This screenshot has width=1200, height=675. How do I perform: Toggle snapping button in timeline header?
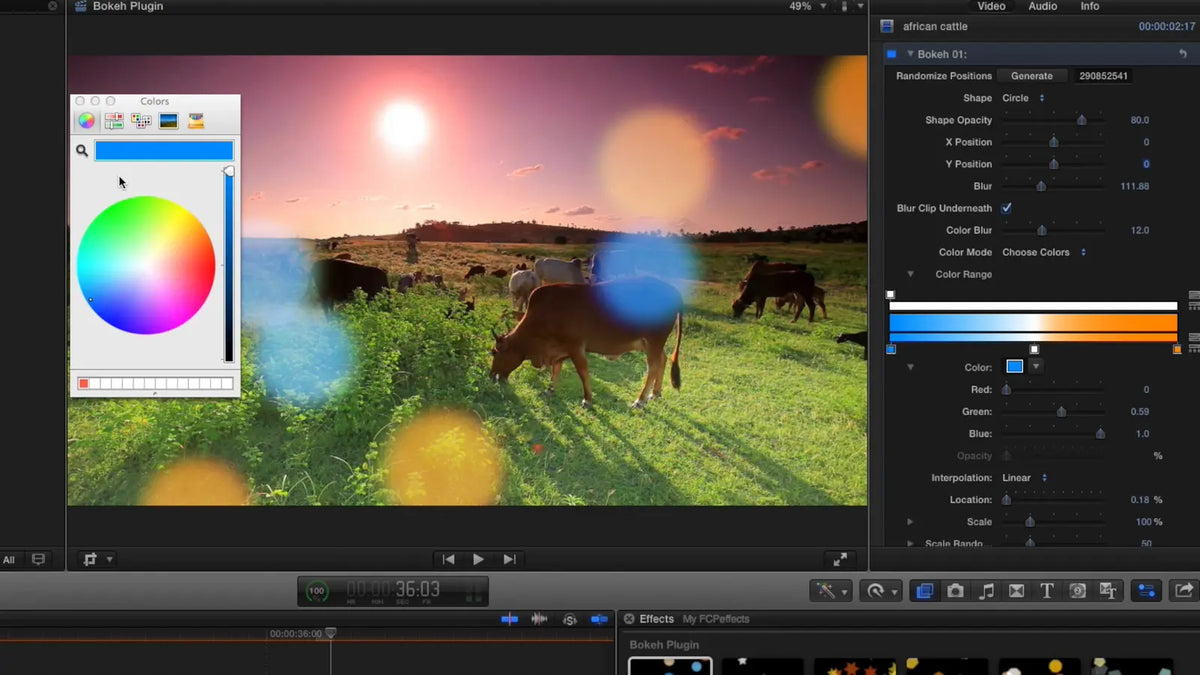[x=600, y=619]
